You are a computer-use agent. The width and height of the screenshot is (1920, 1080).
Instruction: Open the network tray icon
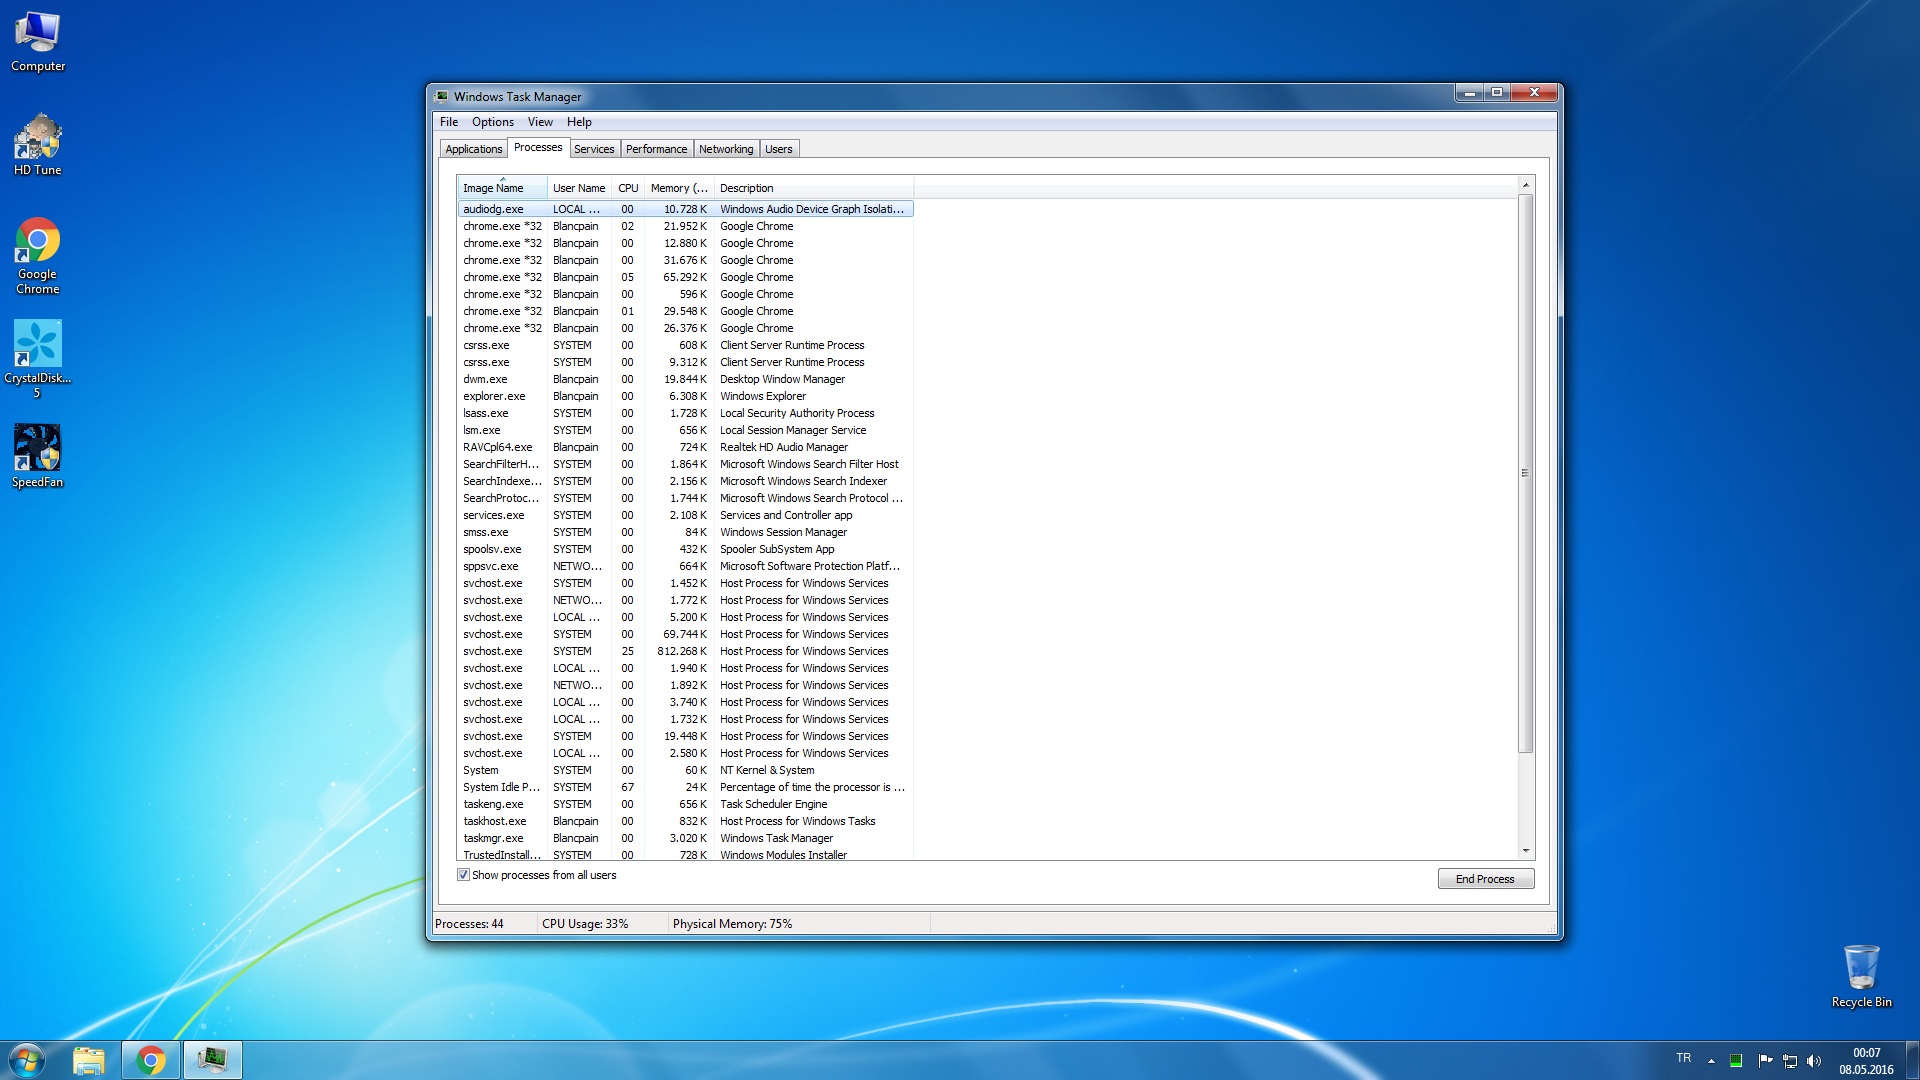click(1790, 1060)
